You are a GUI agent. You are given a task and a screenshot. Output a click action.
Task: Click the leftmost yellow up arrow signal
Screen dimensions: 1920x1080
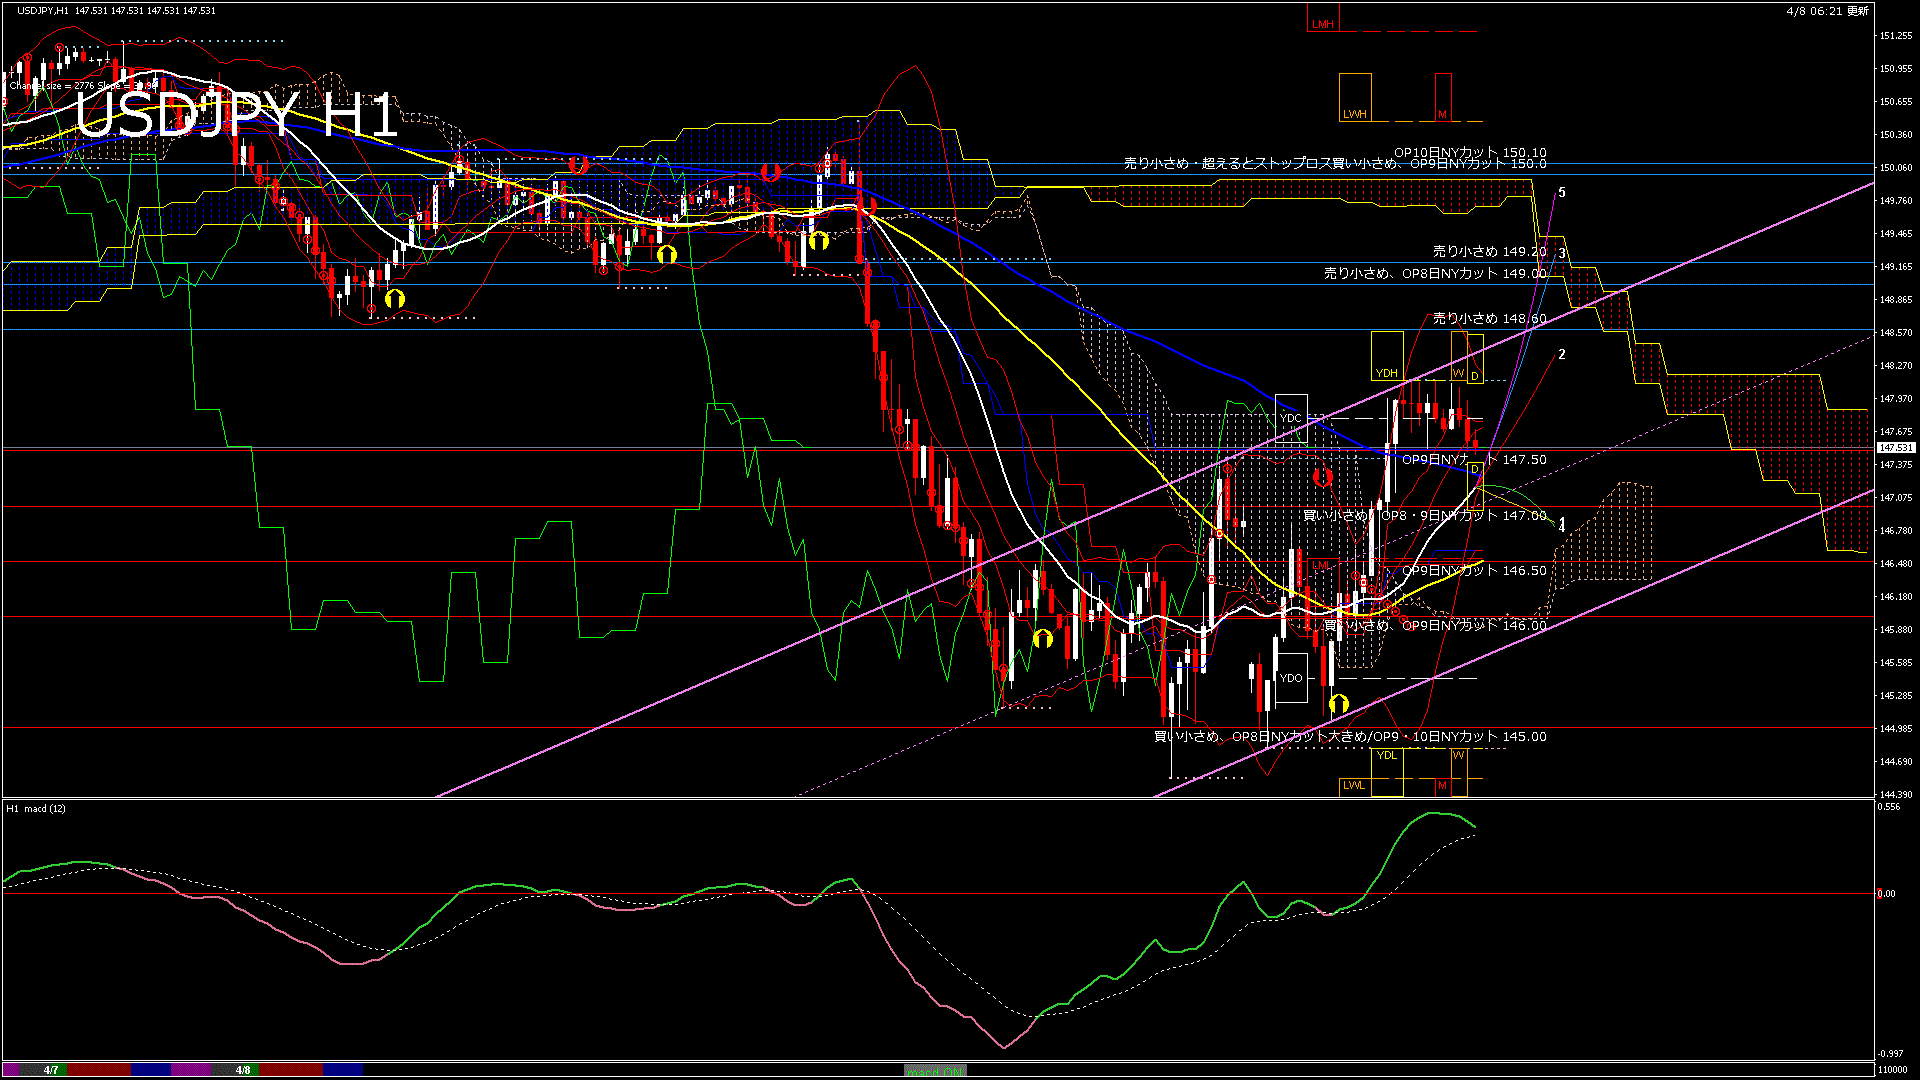click(x=395, y=298)
